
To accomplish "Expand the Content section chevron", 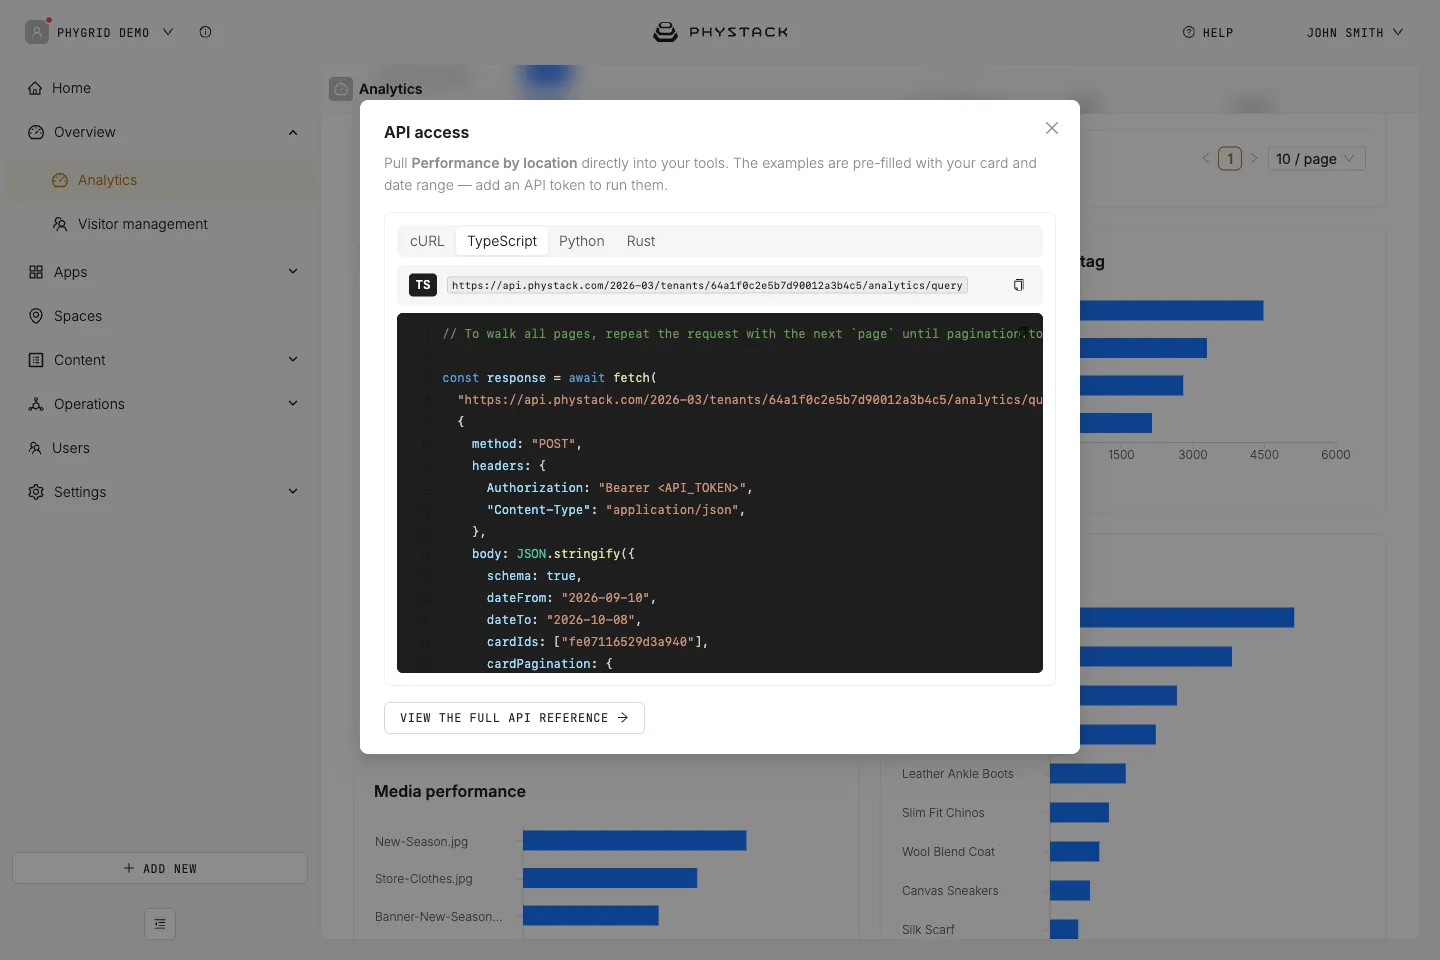I will (293, 359).
